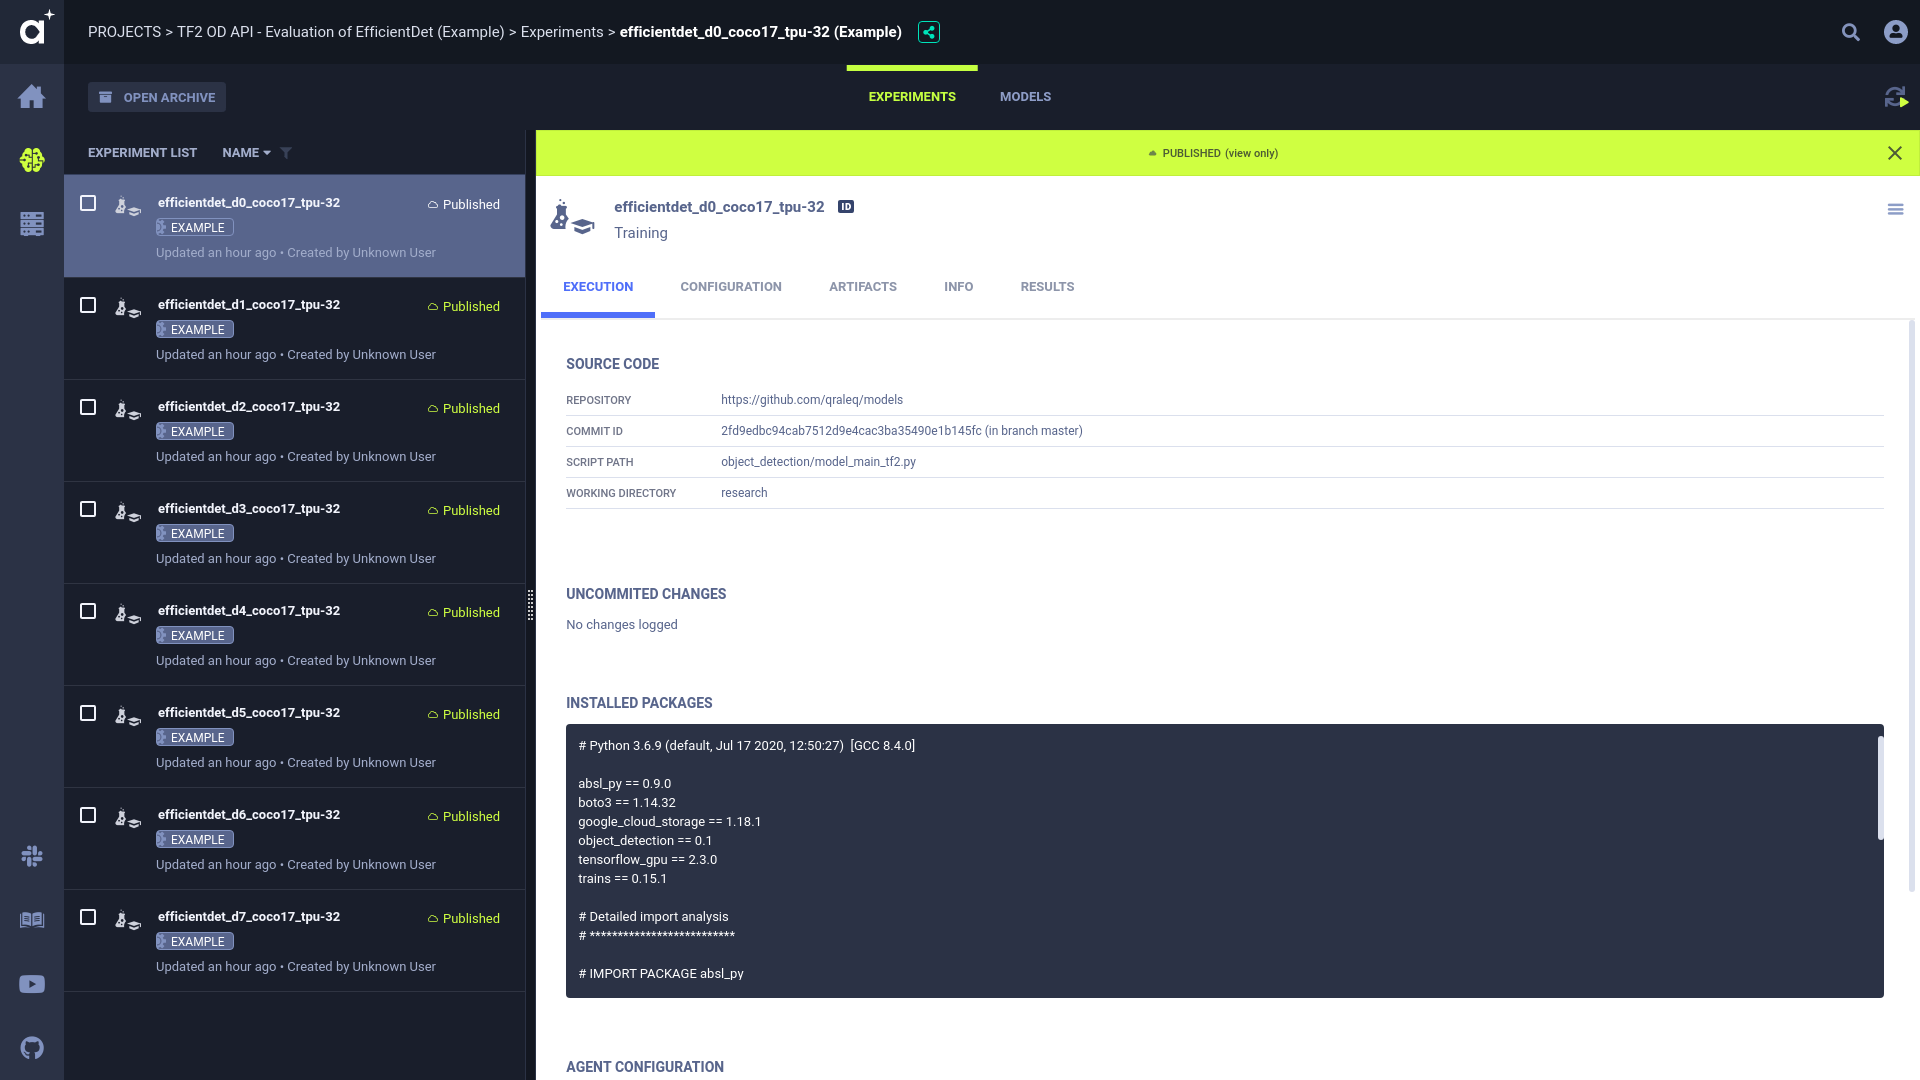Open the YouTube icon in sidebar
1920x1080 pixels.
pyautogui.click(x=32, y=984)
